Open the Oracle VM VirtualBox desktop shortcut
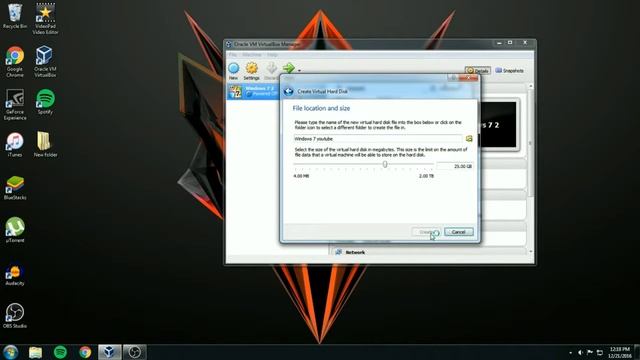Screen dimensions: 640x360 45,62
